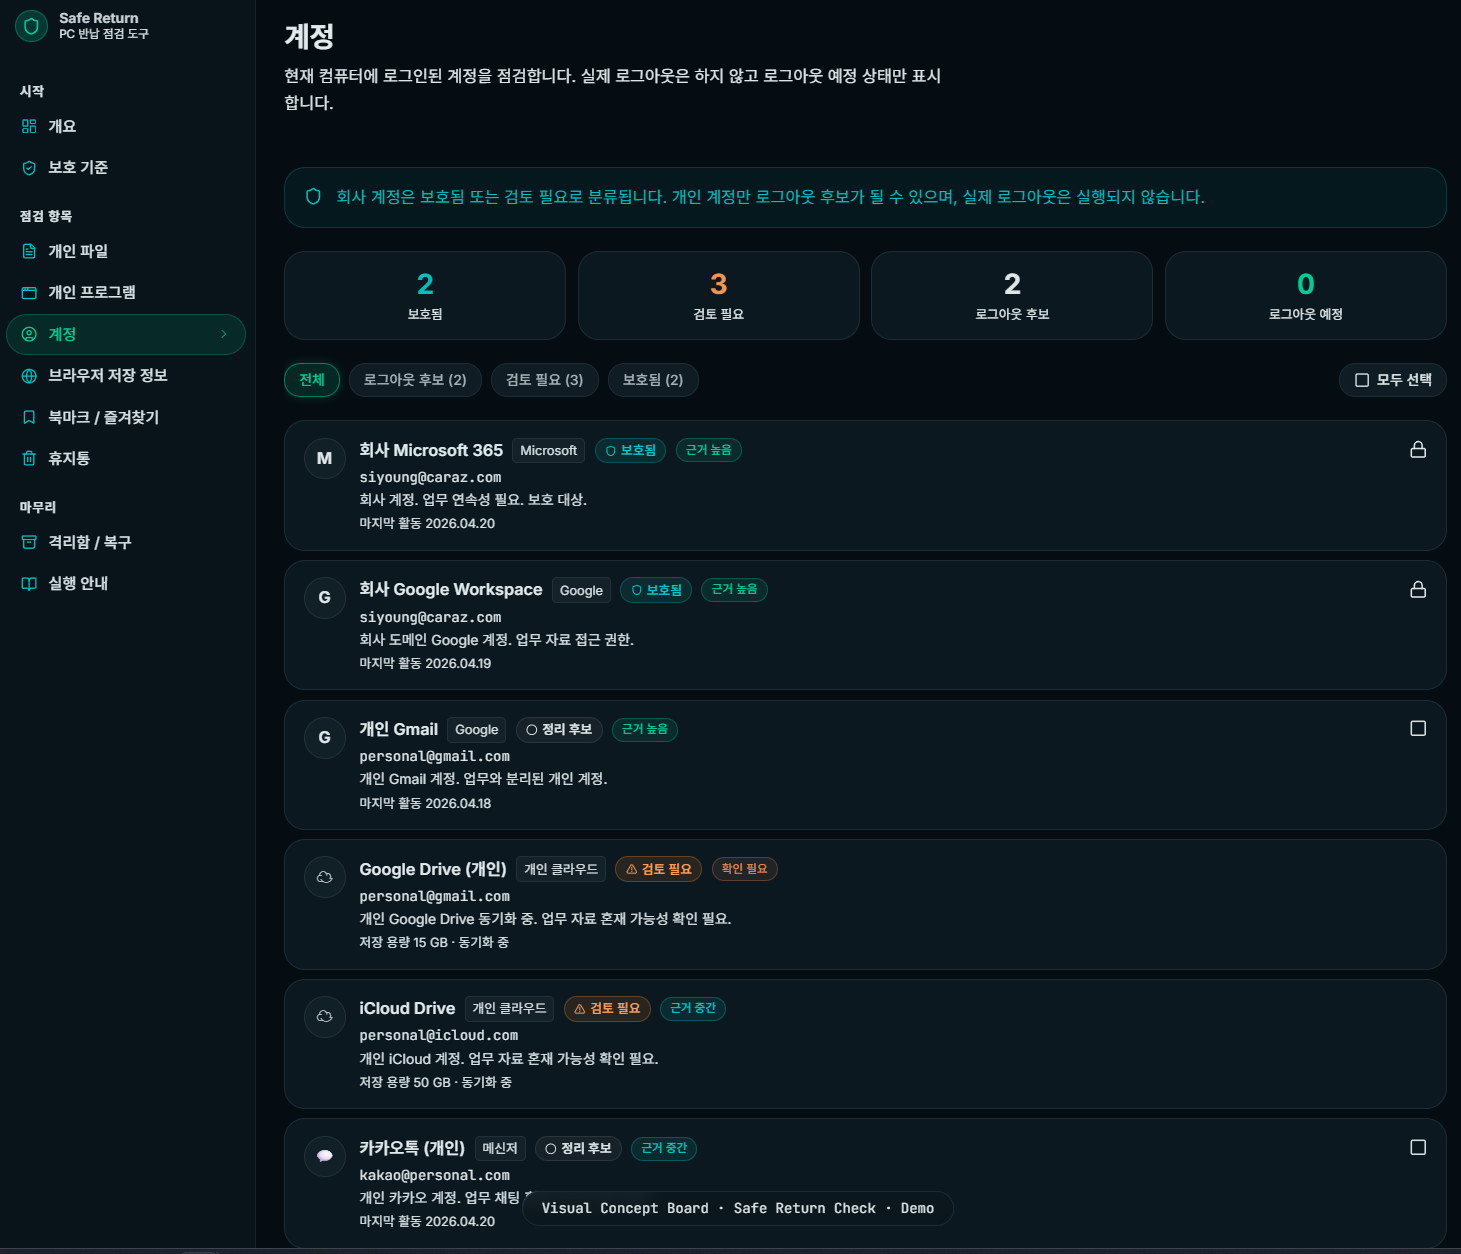The width and height of the screenshot is (1461, 1254).
Task: Filter by 검토 필요 (3) tab
Action: tap(544, 380)
